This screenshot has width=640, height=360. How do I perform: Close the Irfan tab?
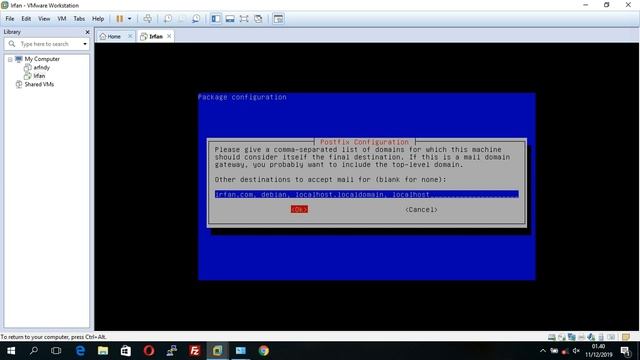tap(169, 36)
